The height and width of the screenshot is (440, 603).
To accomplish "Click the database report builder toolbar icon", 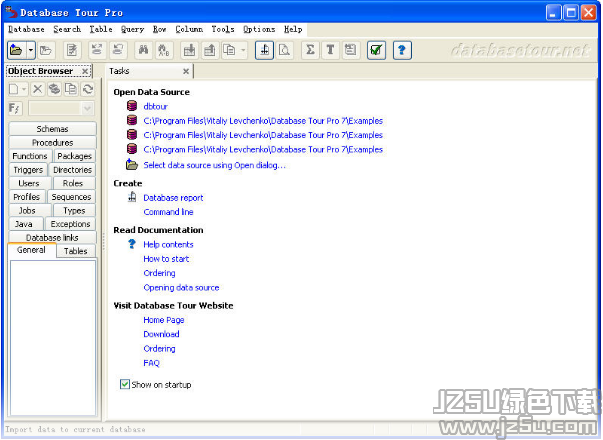I will [x=265, y=50].
